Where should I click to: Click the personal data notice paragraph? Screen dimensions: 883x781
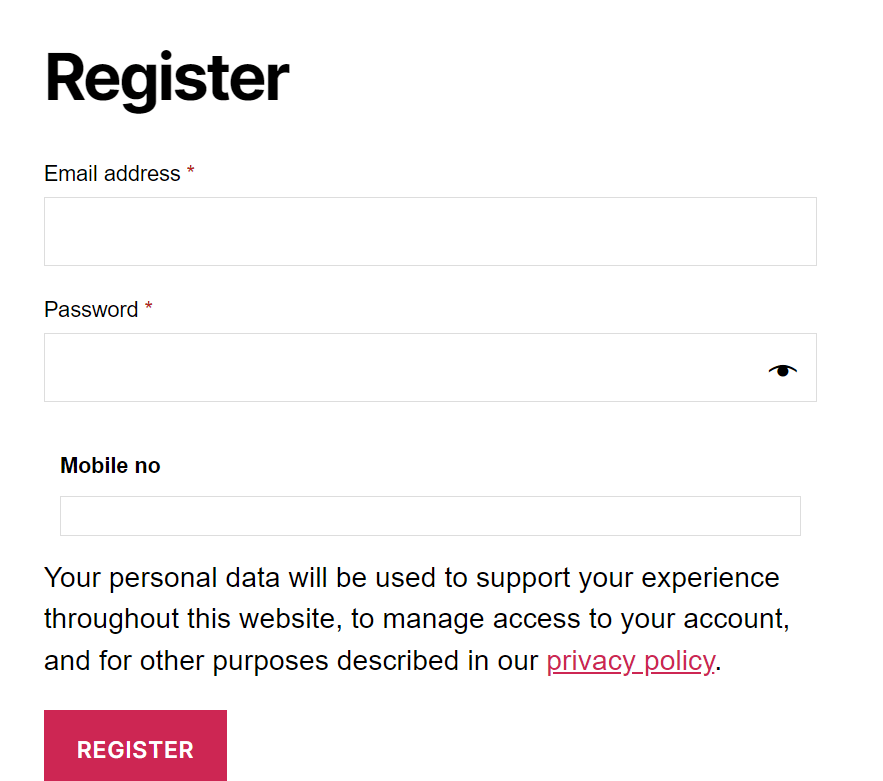point(417,619)
